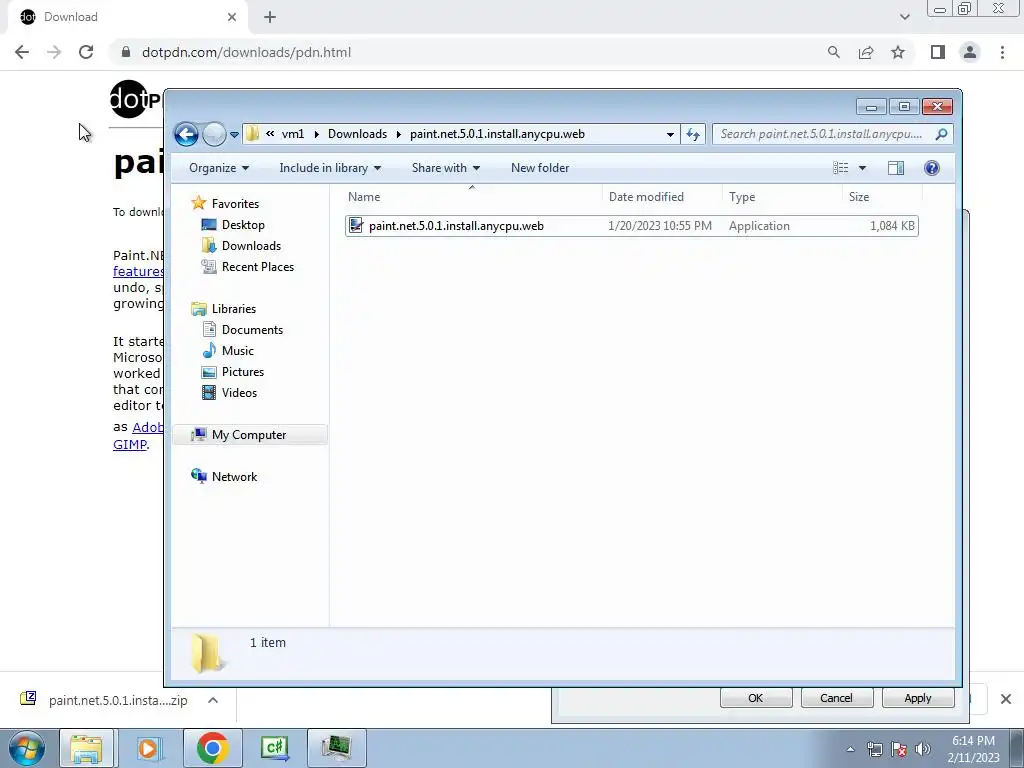Select My Computer in navigation pane

point(249,435)
